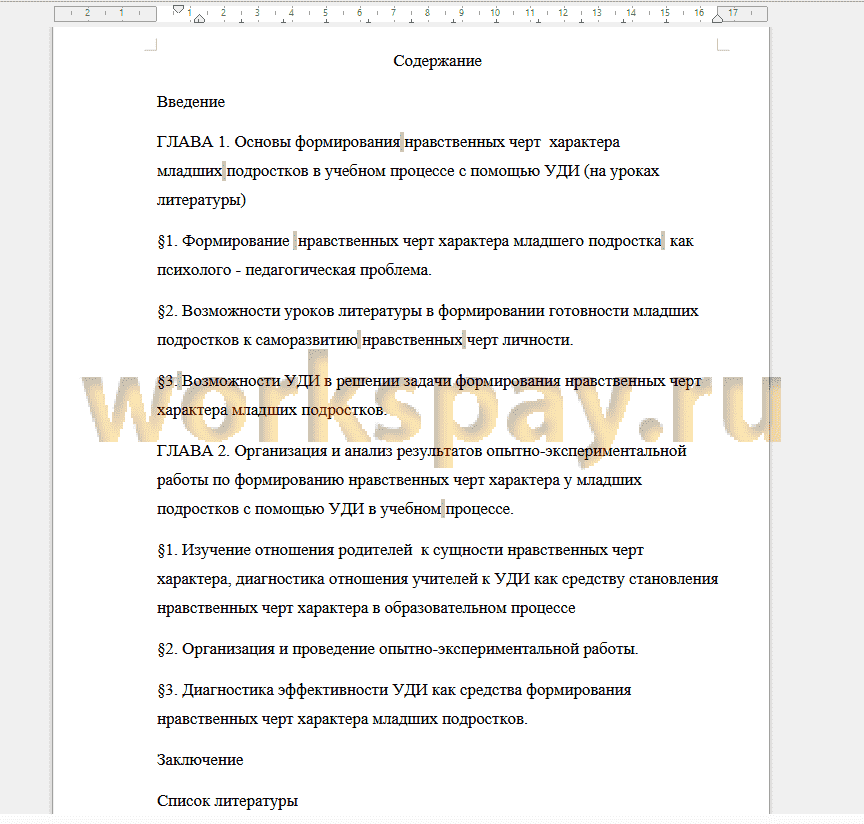This screenshot has width=864, height=824.
Task: Click 'младших подростков в учебном процессе' line
Action: click(408, 171)
